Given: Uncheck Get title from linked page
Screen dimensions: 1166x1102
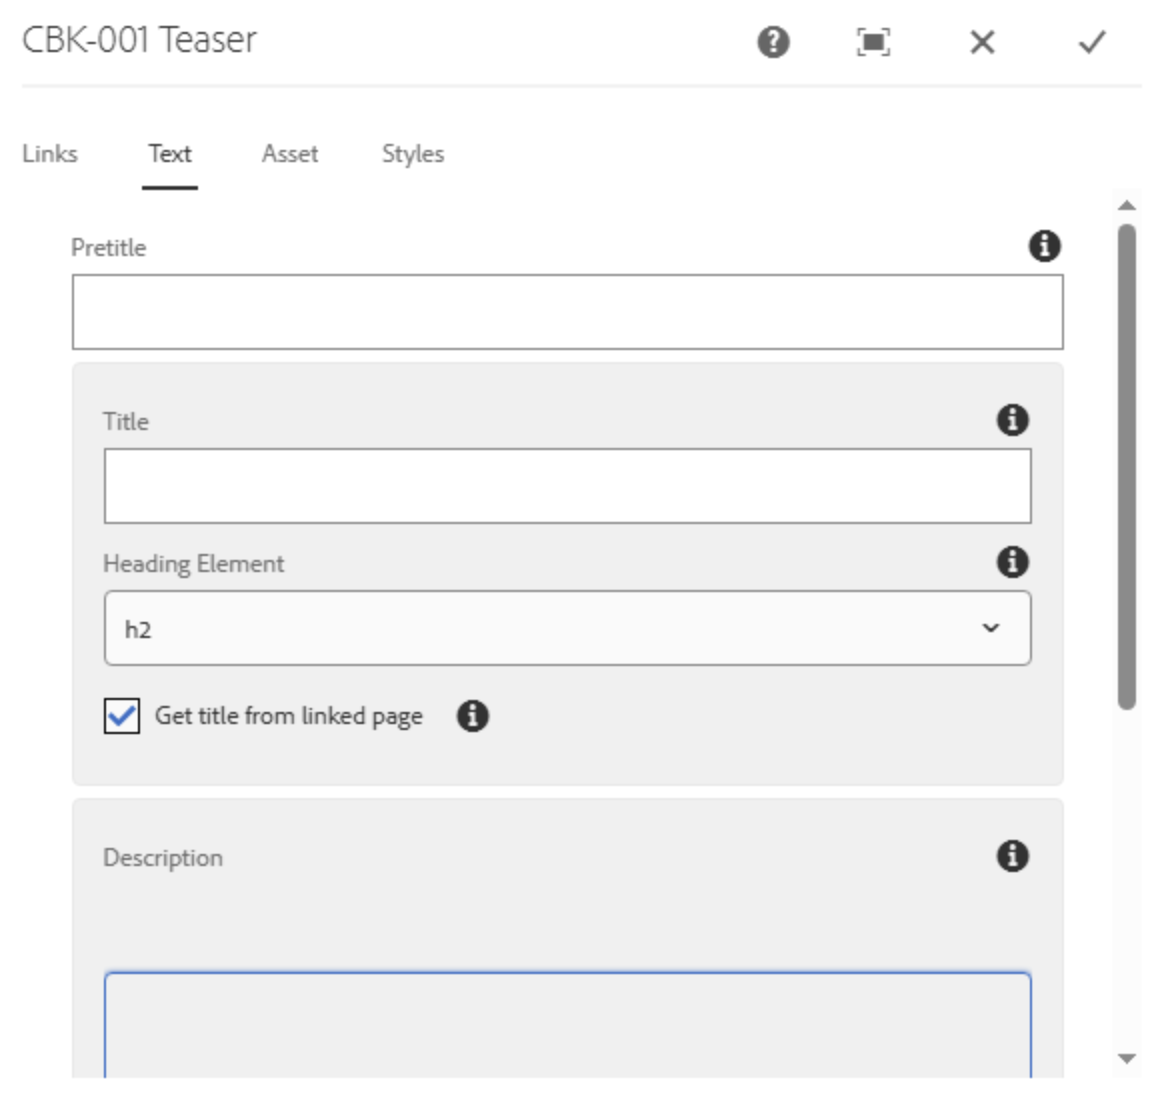Looking at the screenshot, I should pyautogui.click(x=122, y=716).
